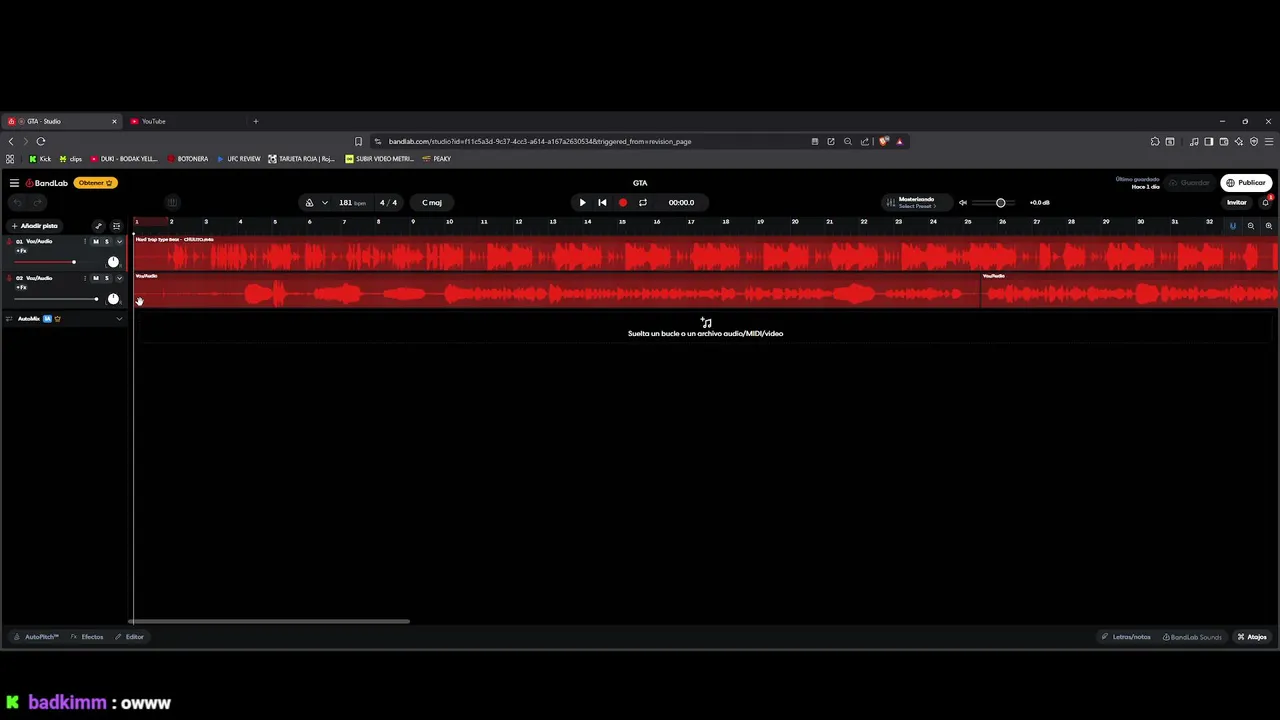
Task: Toggle snap-to-grid magnet icon
Action: pyautogui.click(x=1232, y=226)
